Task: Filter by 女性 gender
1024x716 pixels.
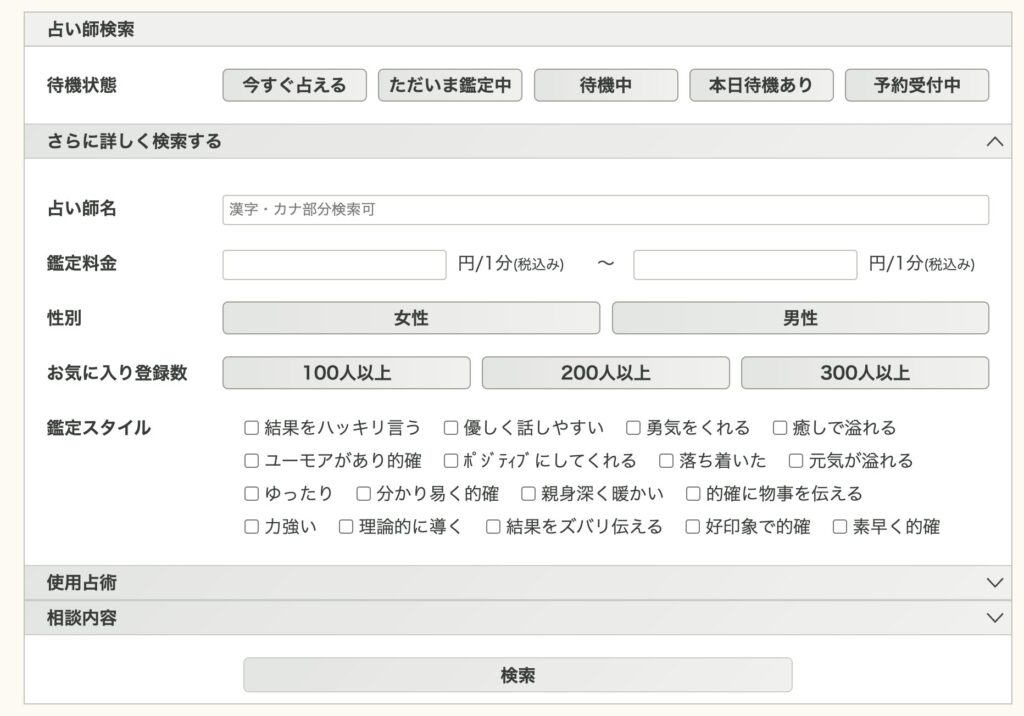Action: pos(411,318)
